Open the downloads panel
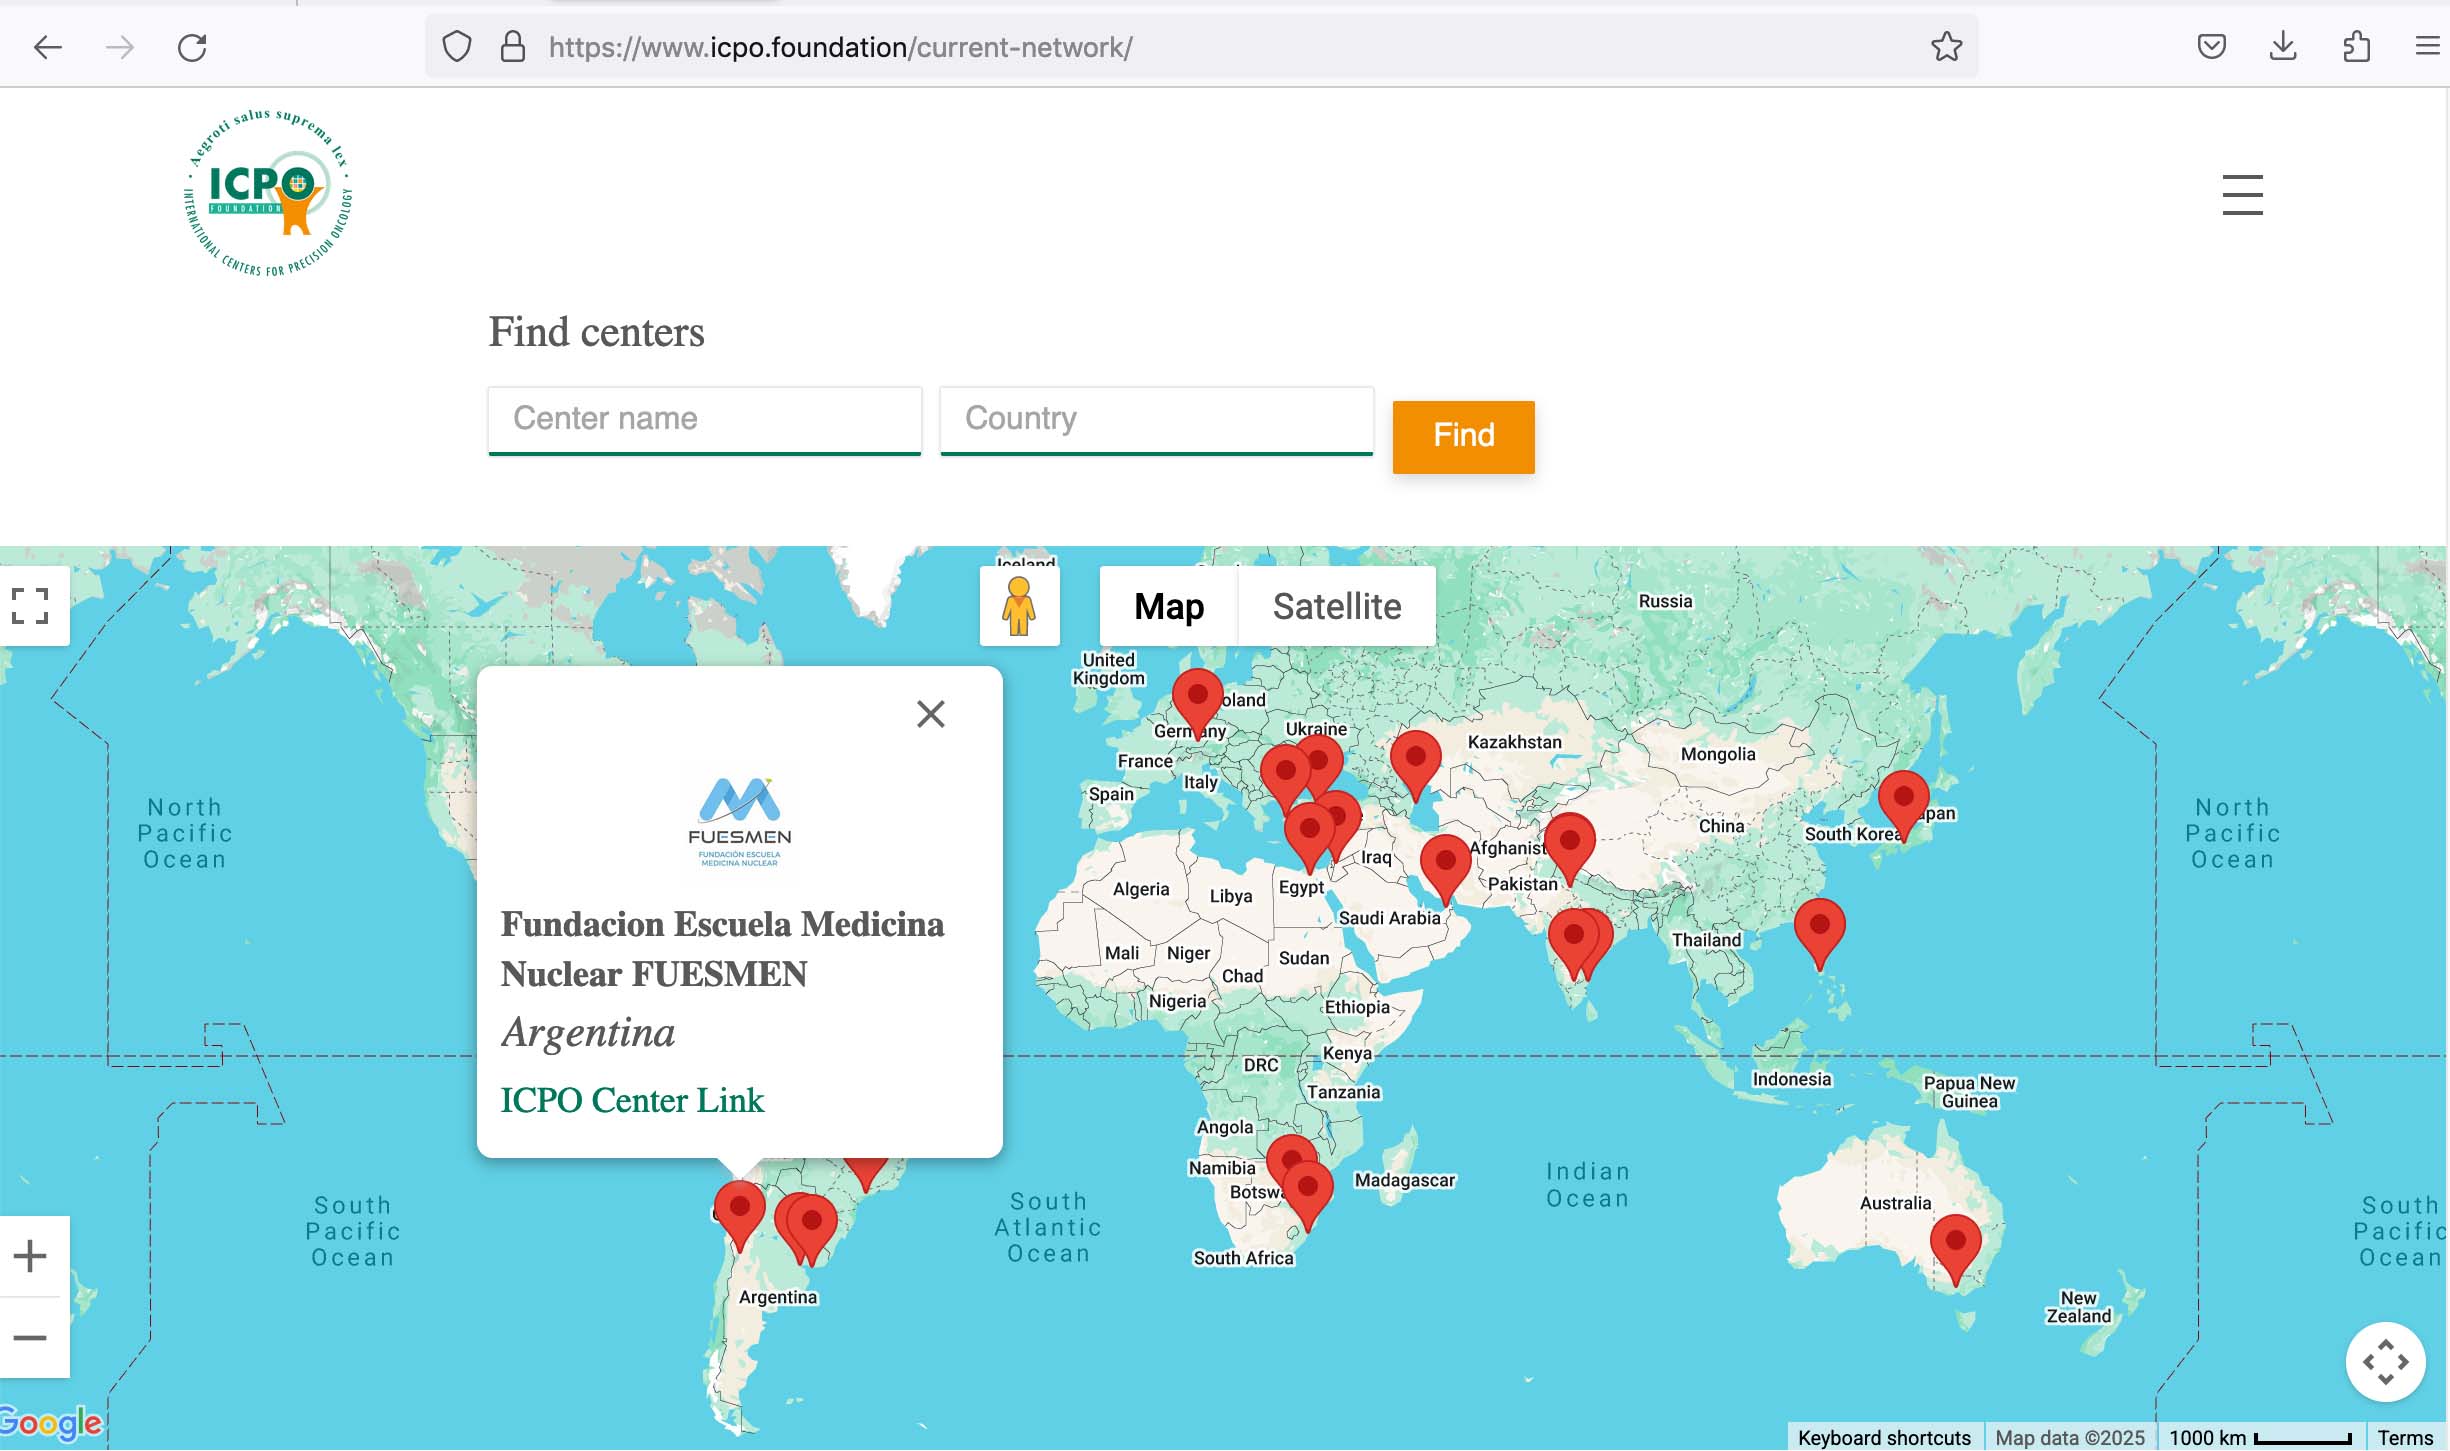 2283,47
